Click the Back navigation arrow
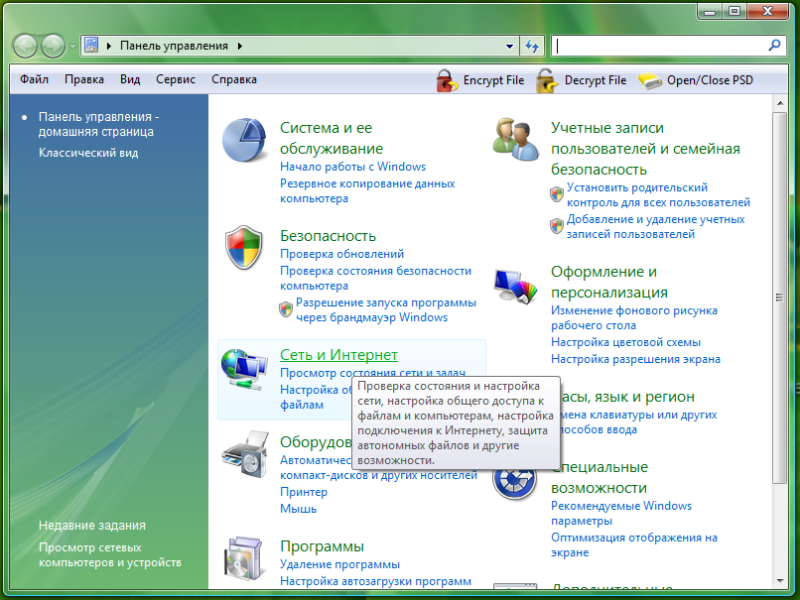800x600 pixels. click(x=25, y=46)
